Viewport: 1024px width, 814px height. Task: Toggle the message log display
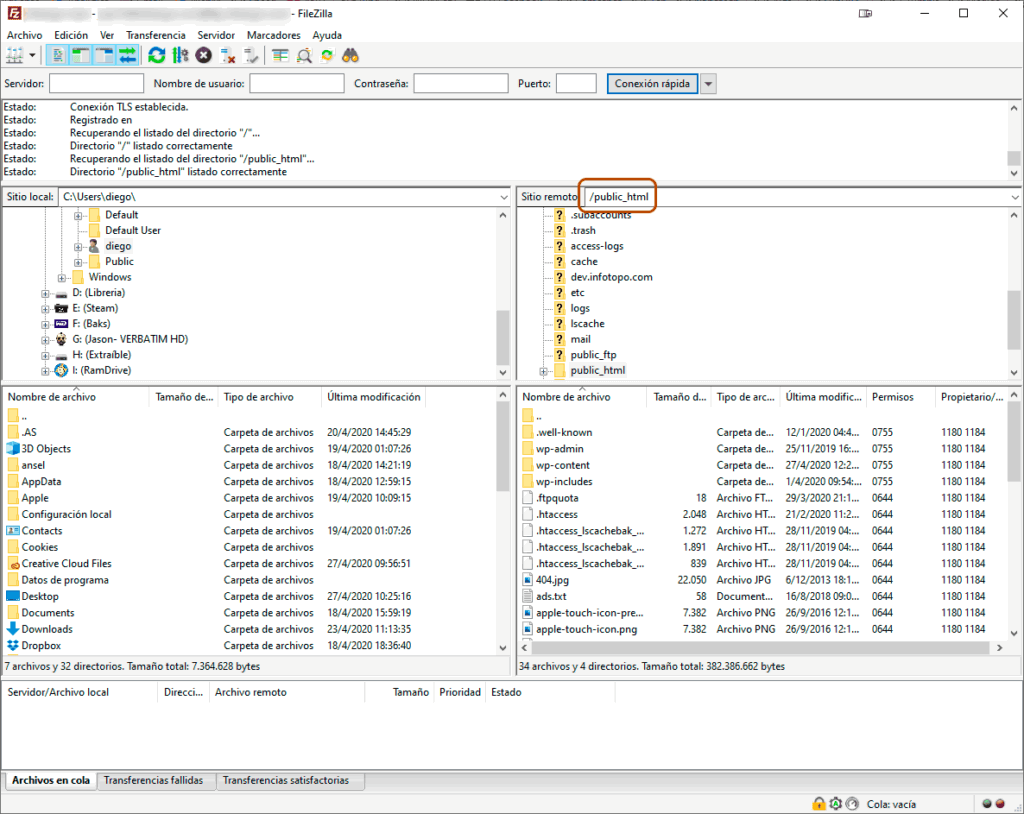(58, 55)
